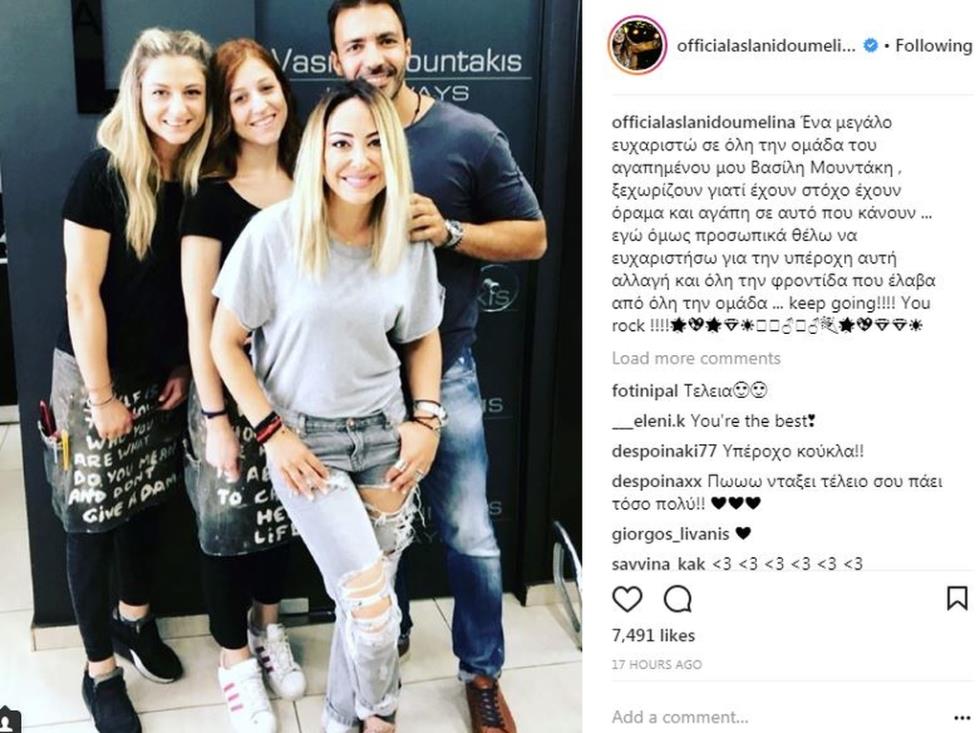This screenshot has width=980, height=733.
Task: Open despoinaki77's profile from comments
Action: [x=664, y=451]
